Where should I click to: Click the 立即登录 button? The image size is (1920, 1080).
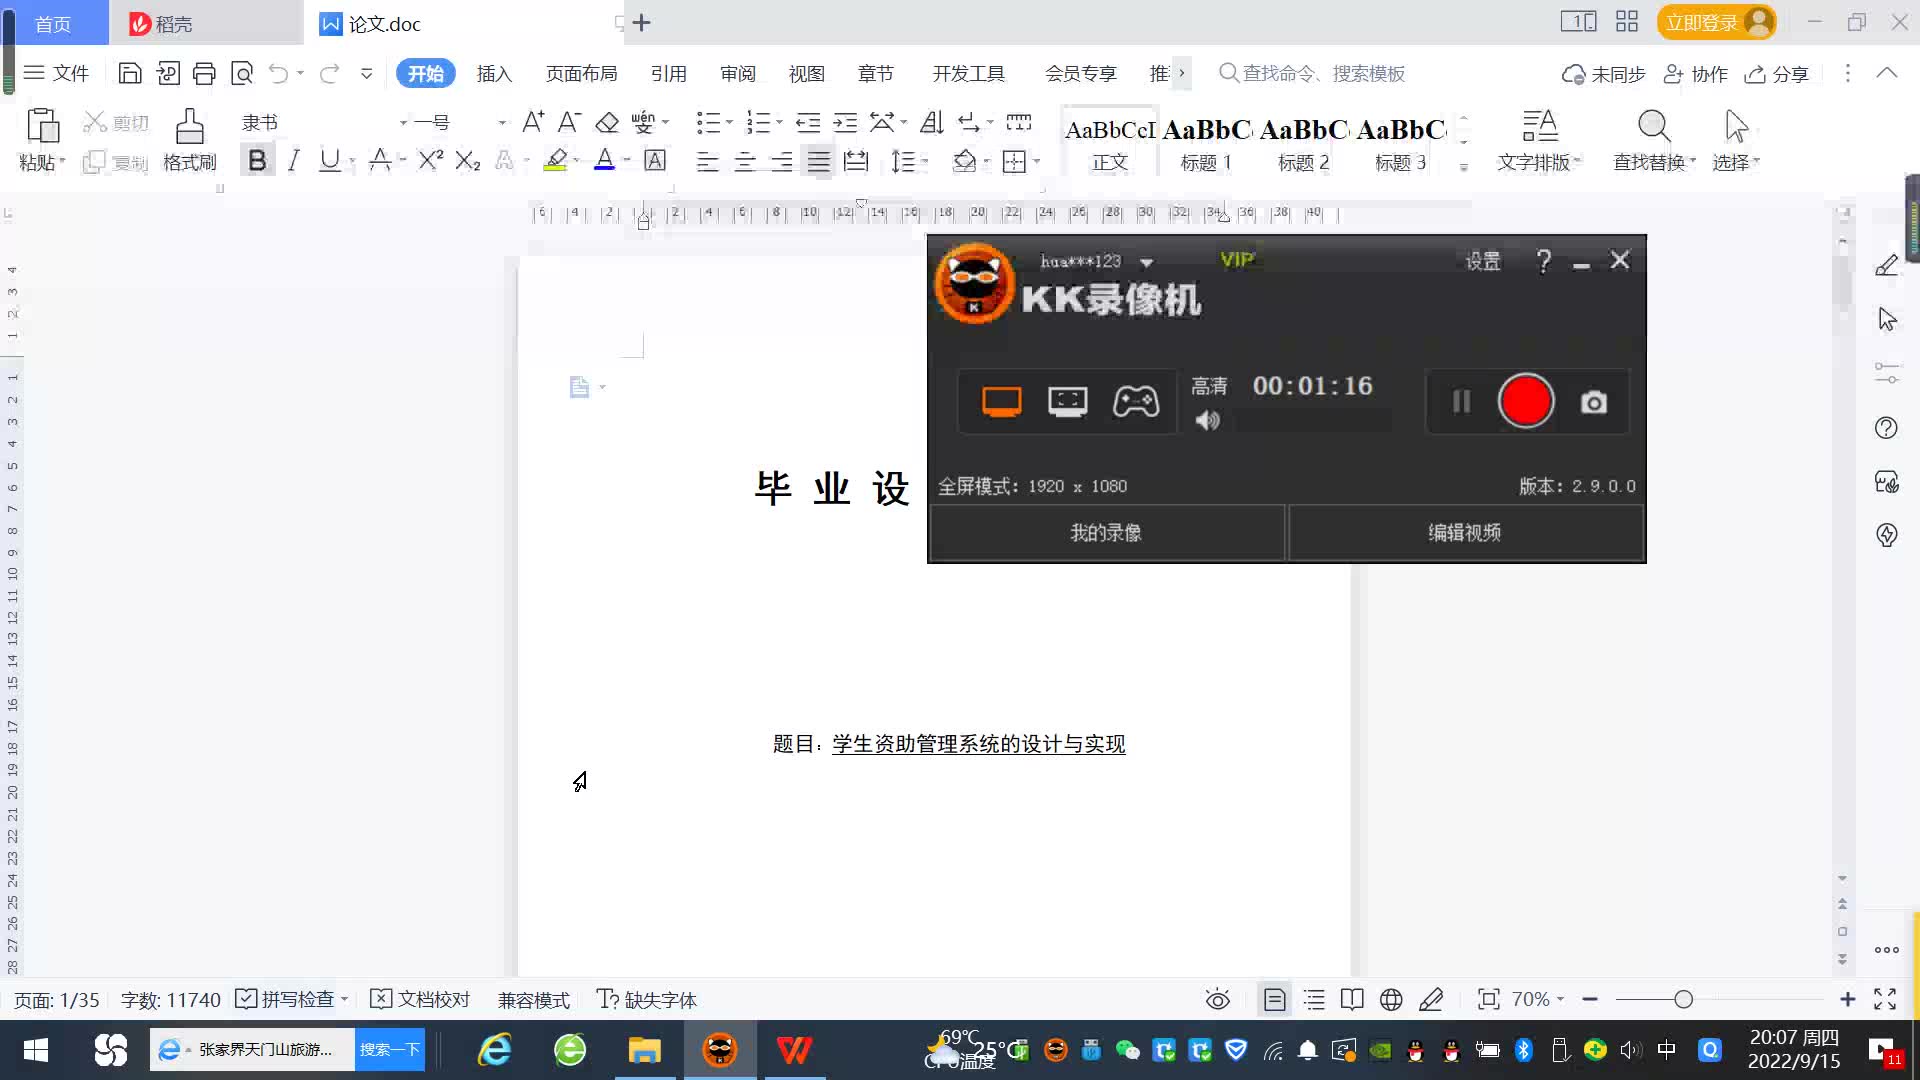(x=1716, y=22)
